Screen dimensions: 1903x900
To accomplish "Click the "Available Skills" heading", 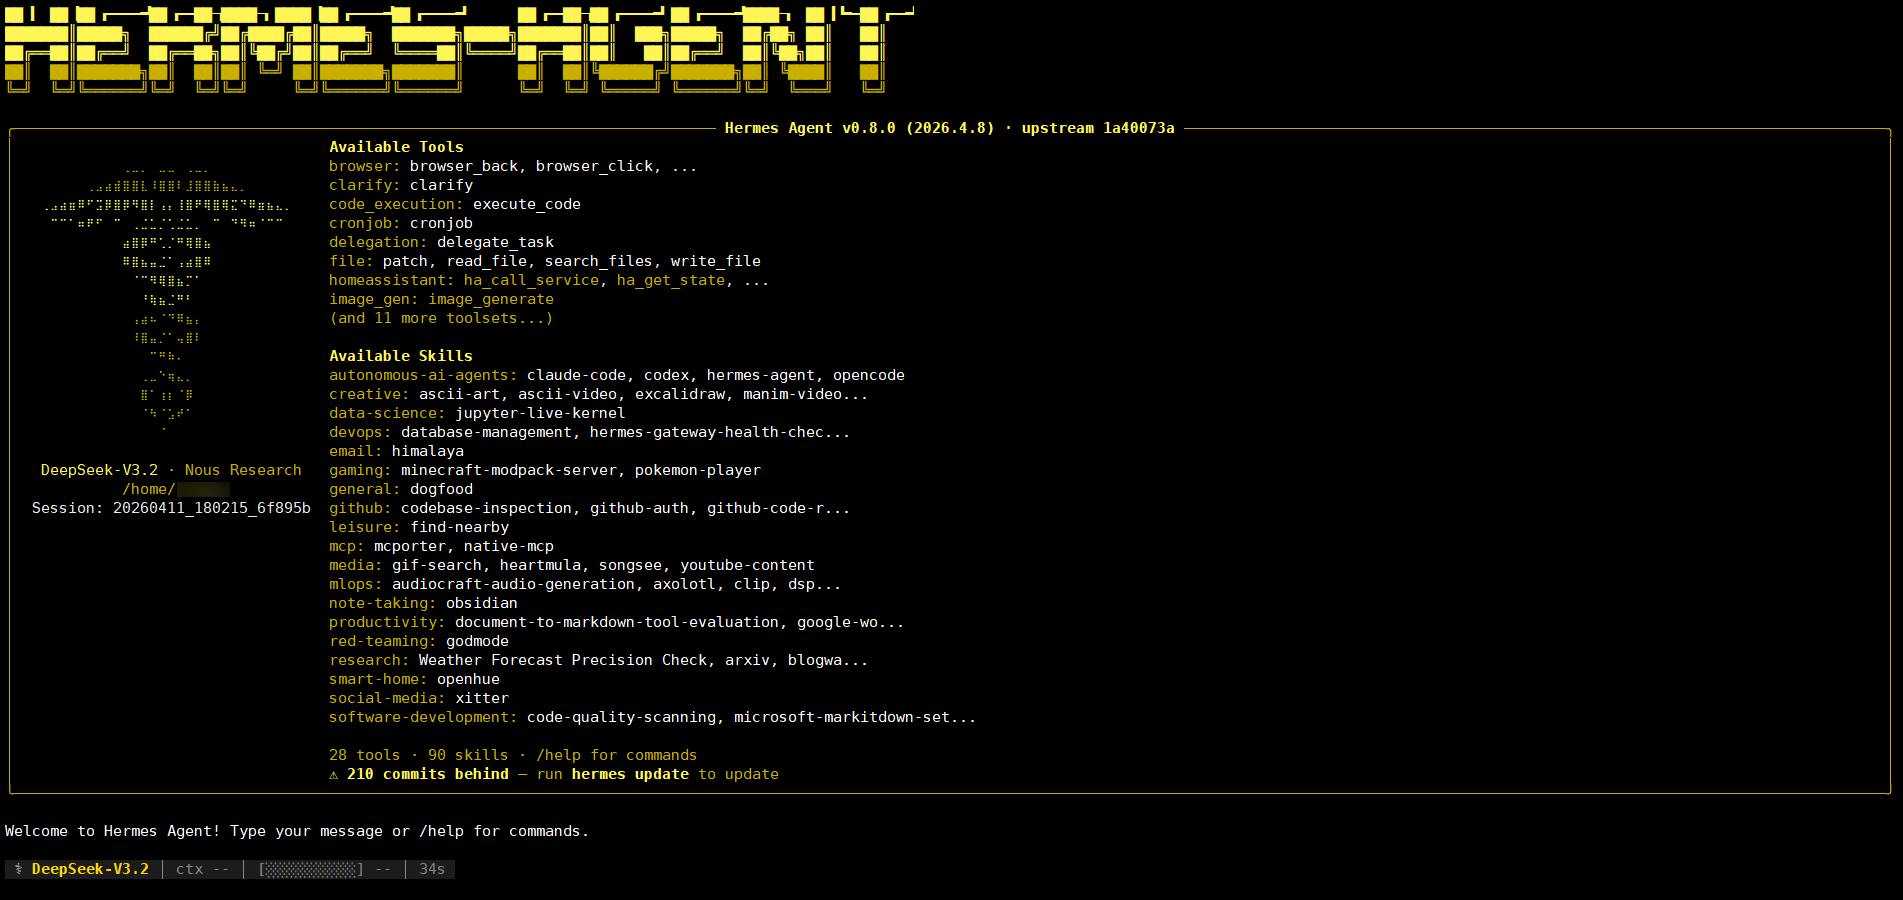I will tap(401, 356).
